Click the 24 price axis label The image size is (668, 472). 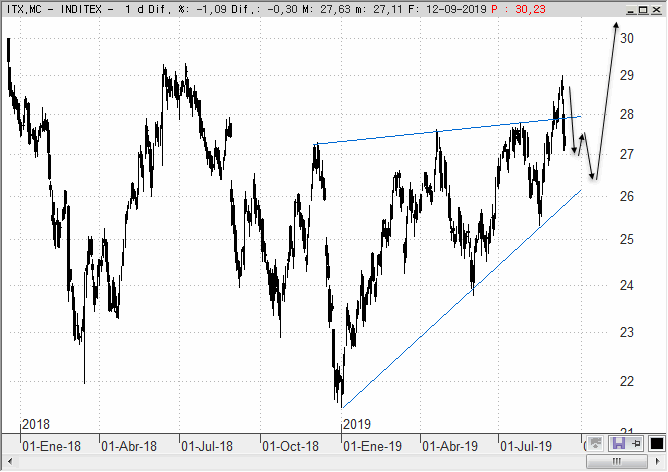pos(627,285)
